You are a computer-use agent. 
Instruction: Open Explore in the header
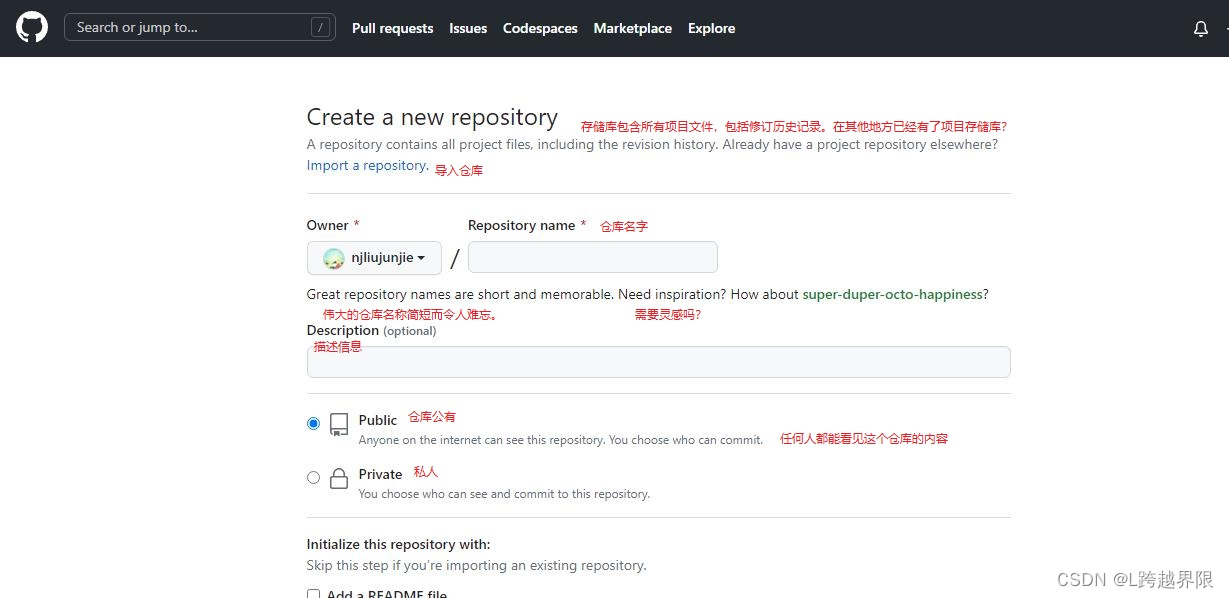coord(711,28)
